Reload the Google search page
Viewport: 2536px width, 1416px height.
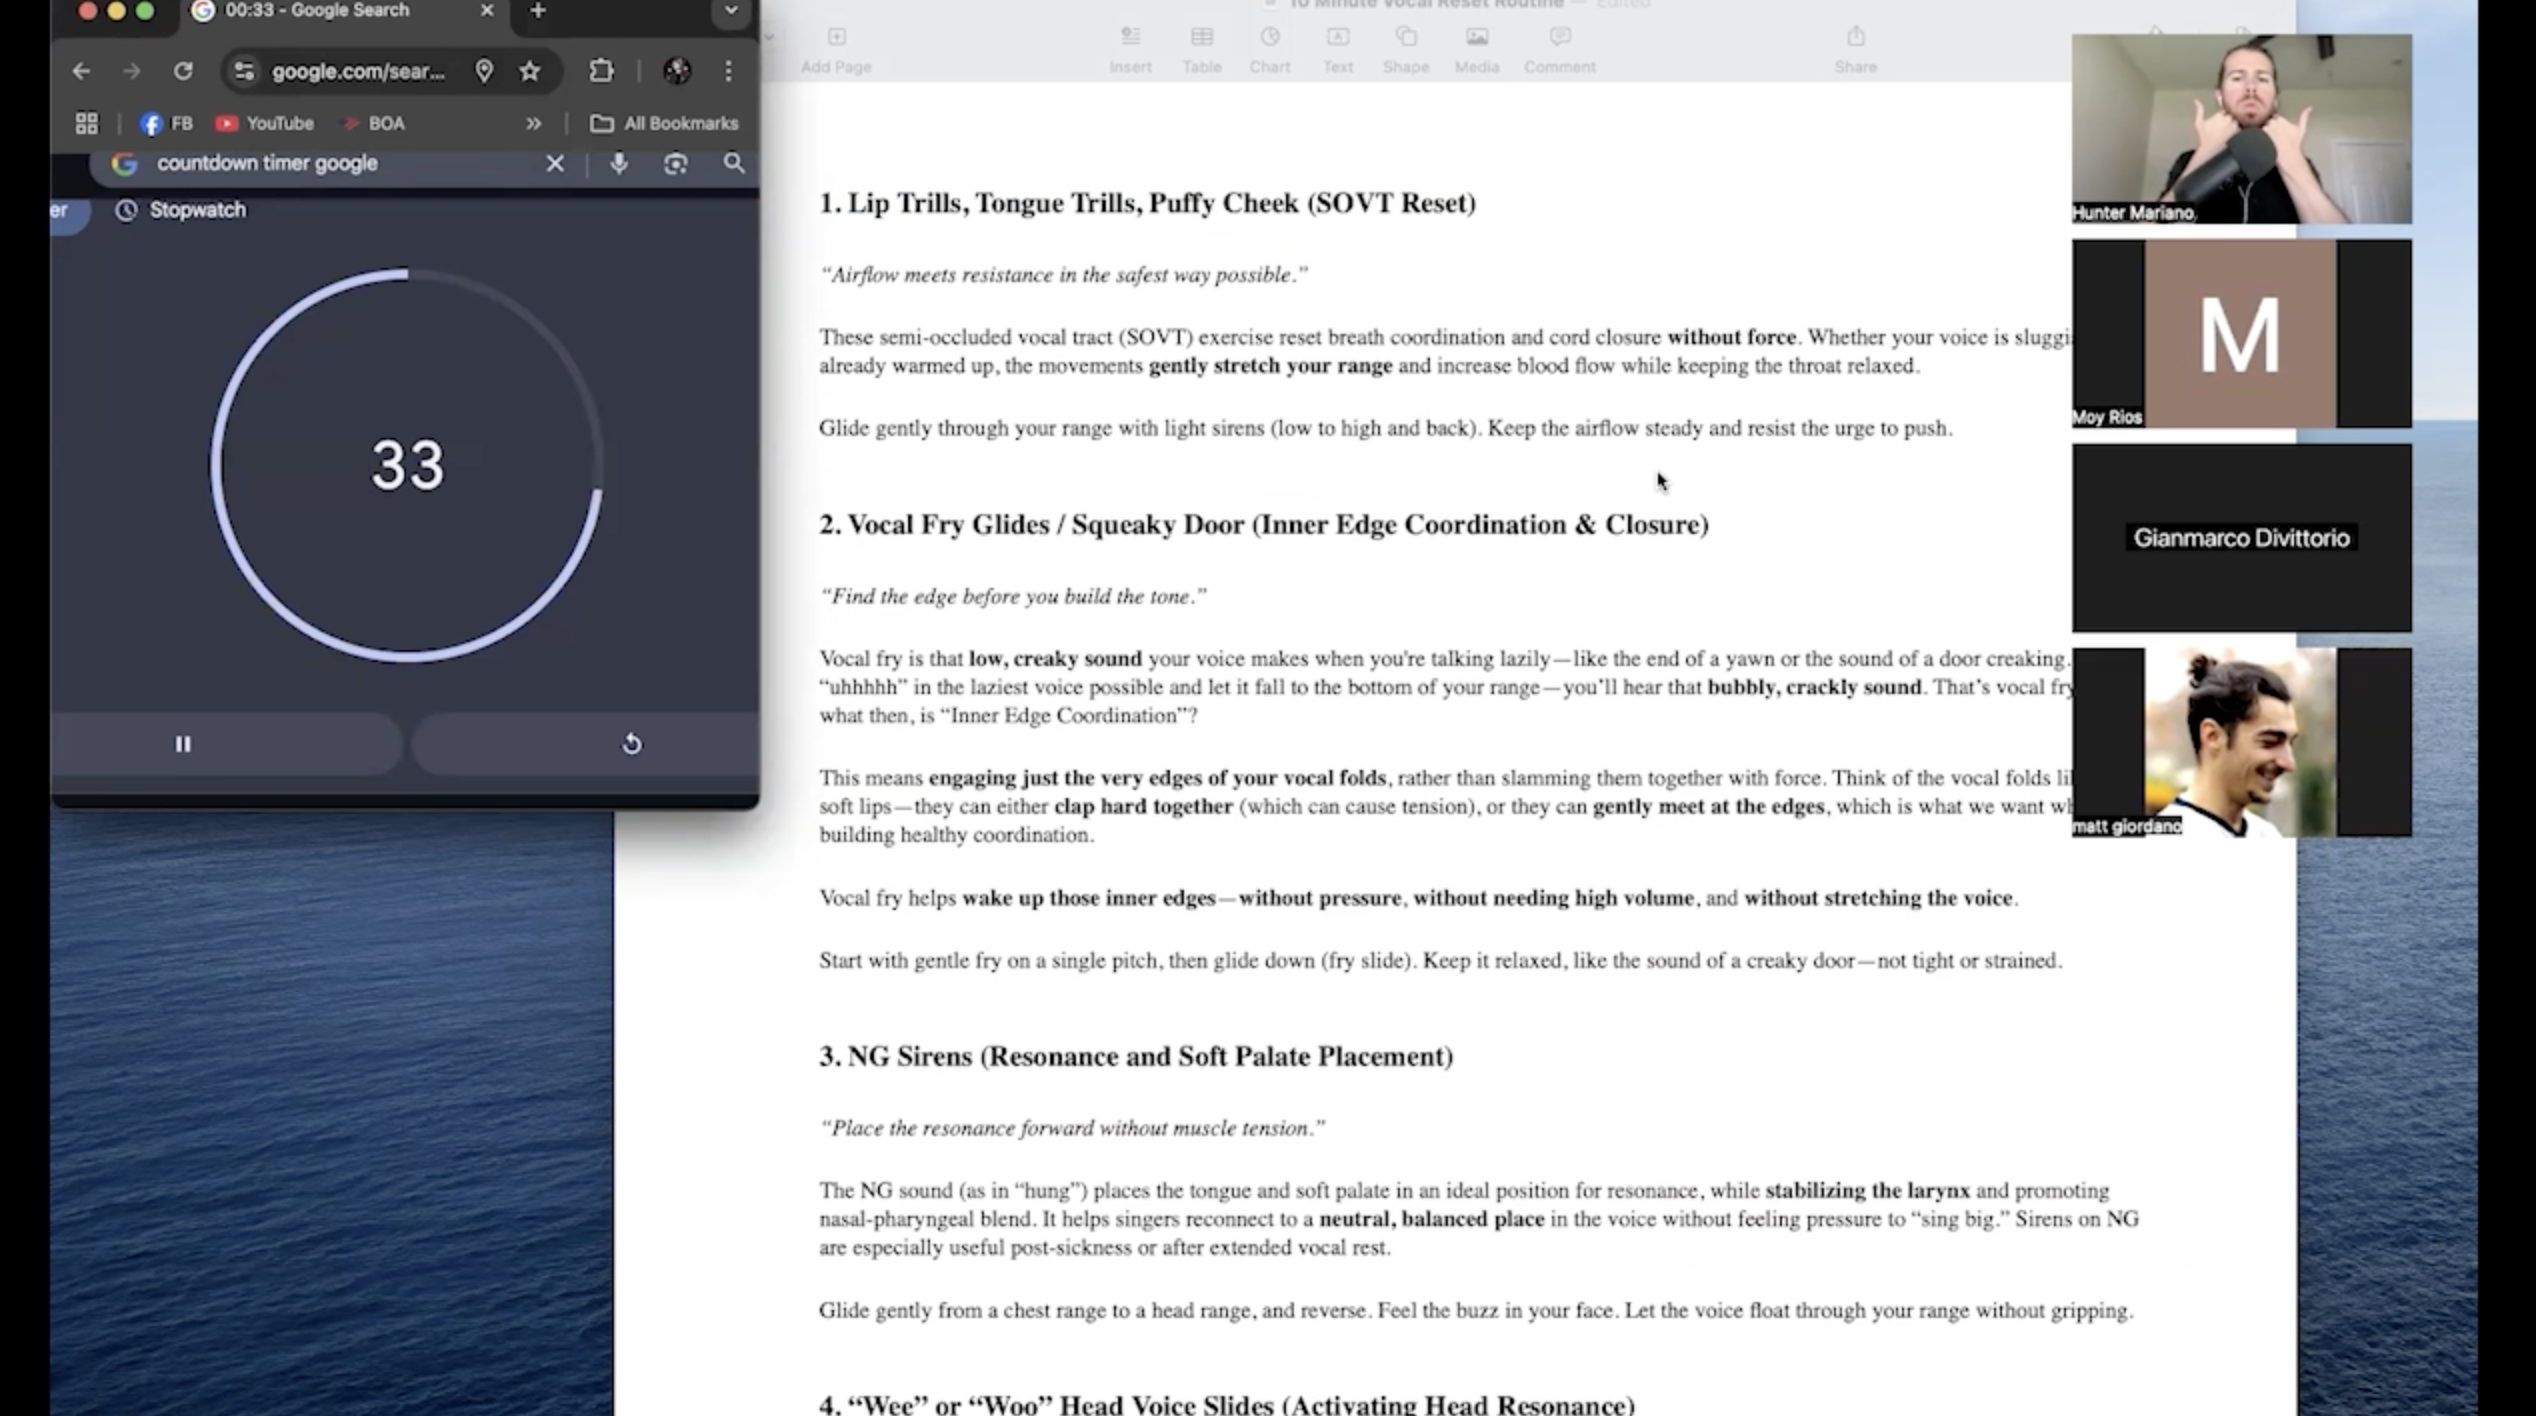tap(183, 71)
